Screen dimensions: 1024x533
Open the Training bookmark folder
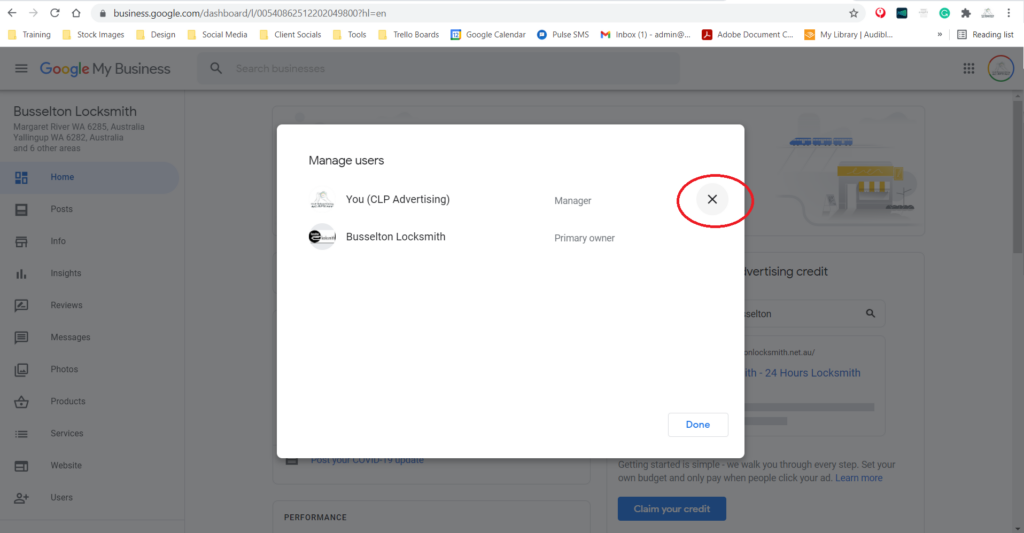[29, 35]
